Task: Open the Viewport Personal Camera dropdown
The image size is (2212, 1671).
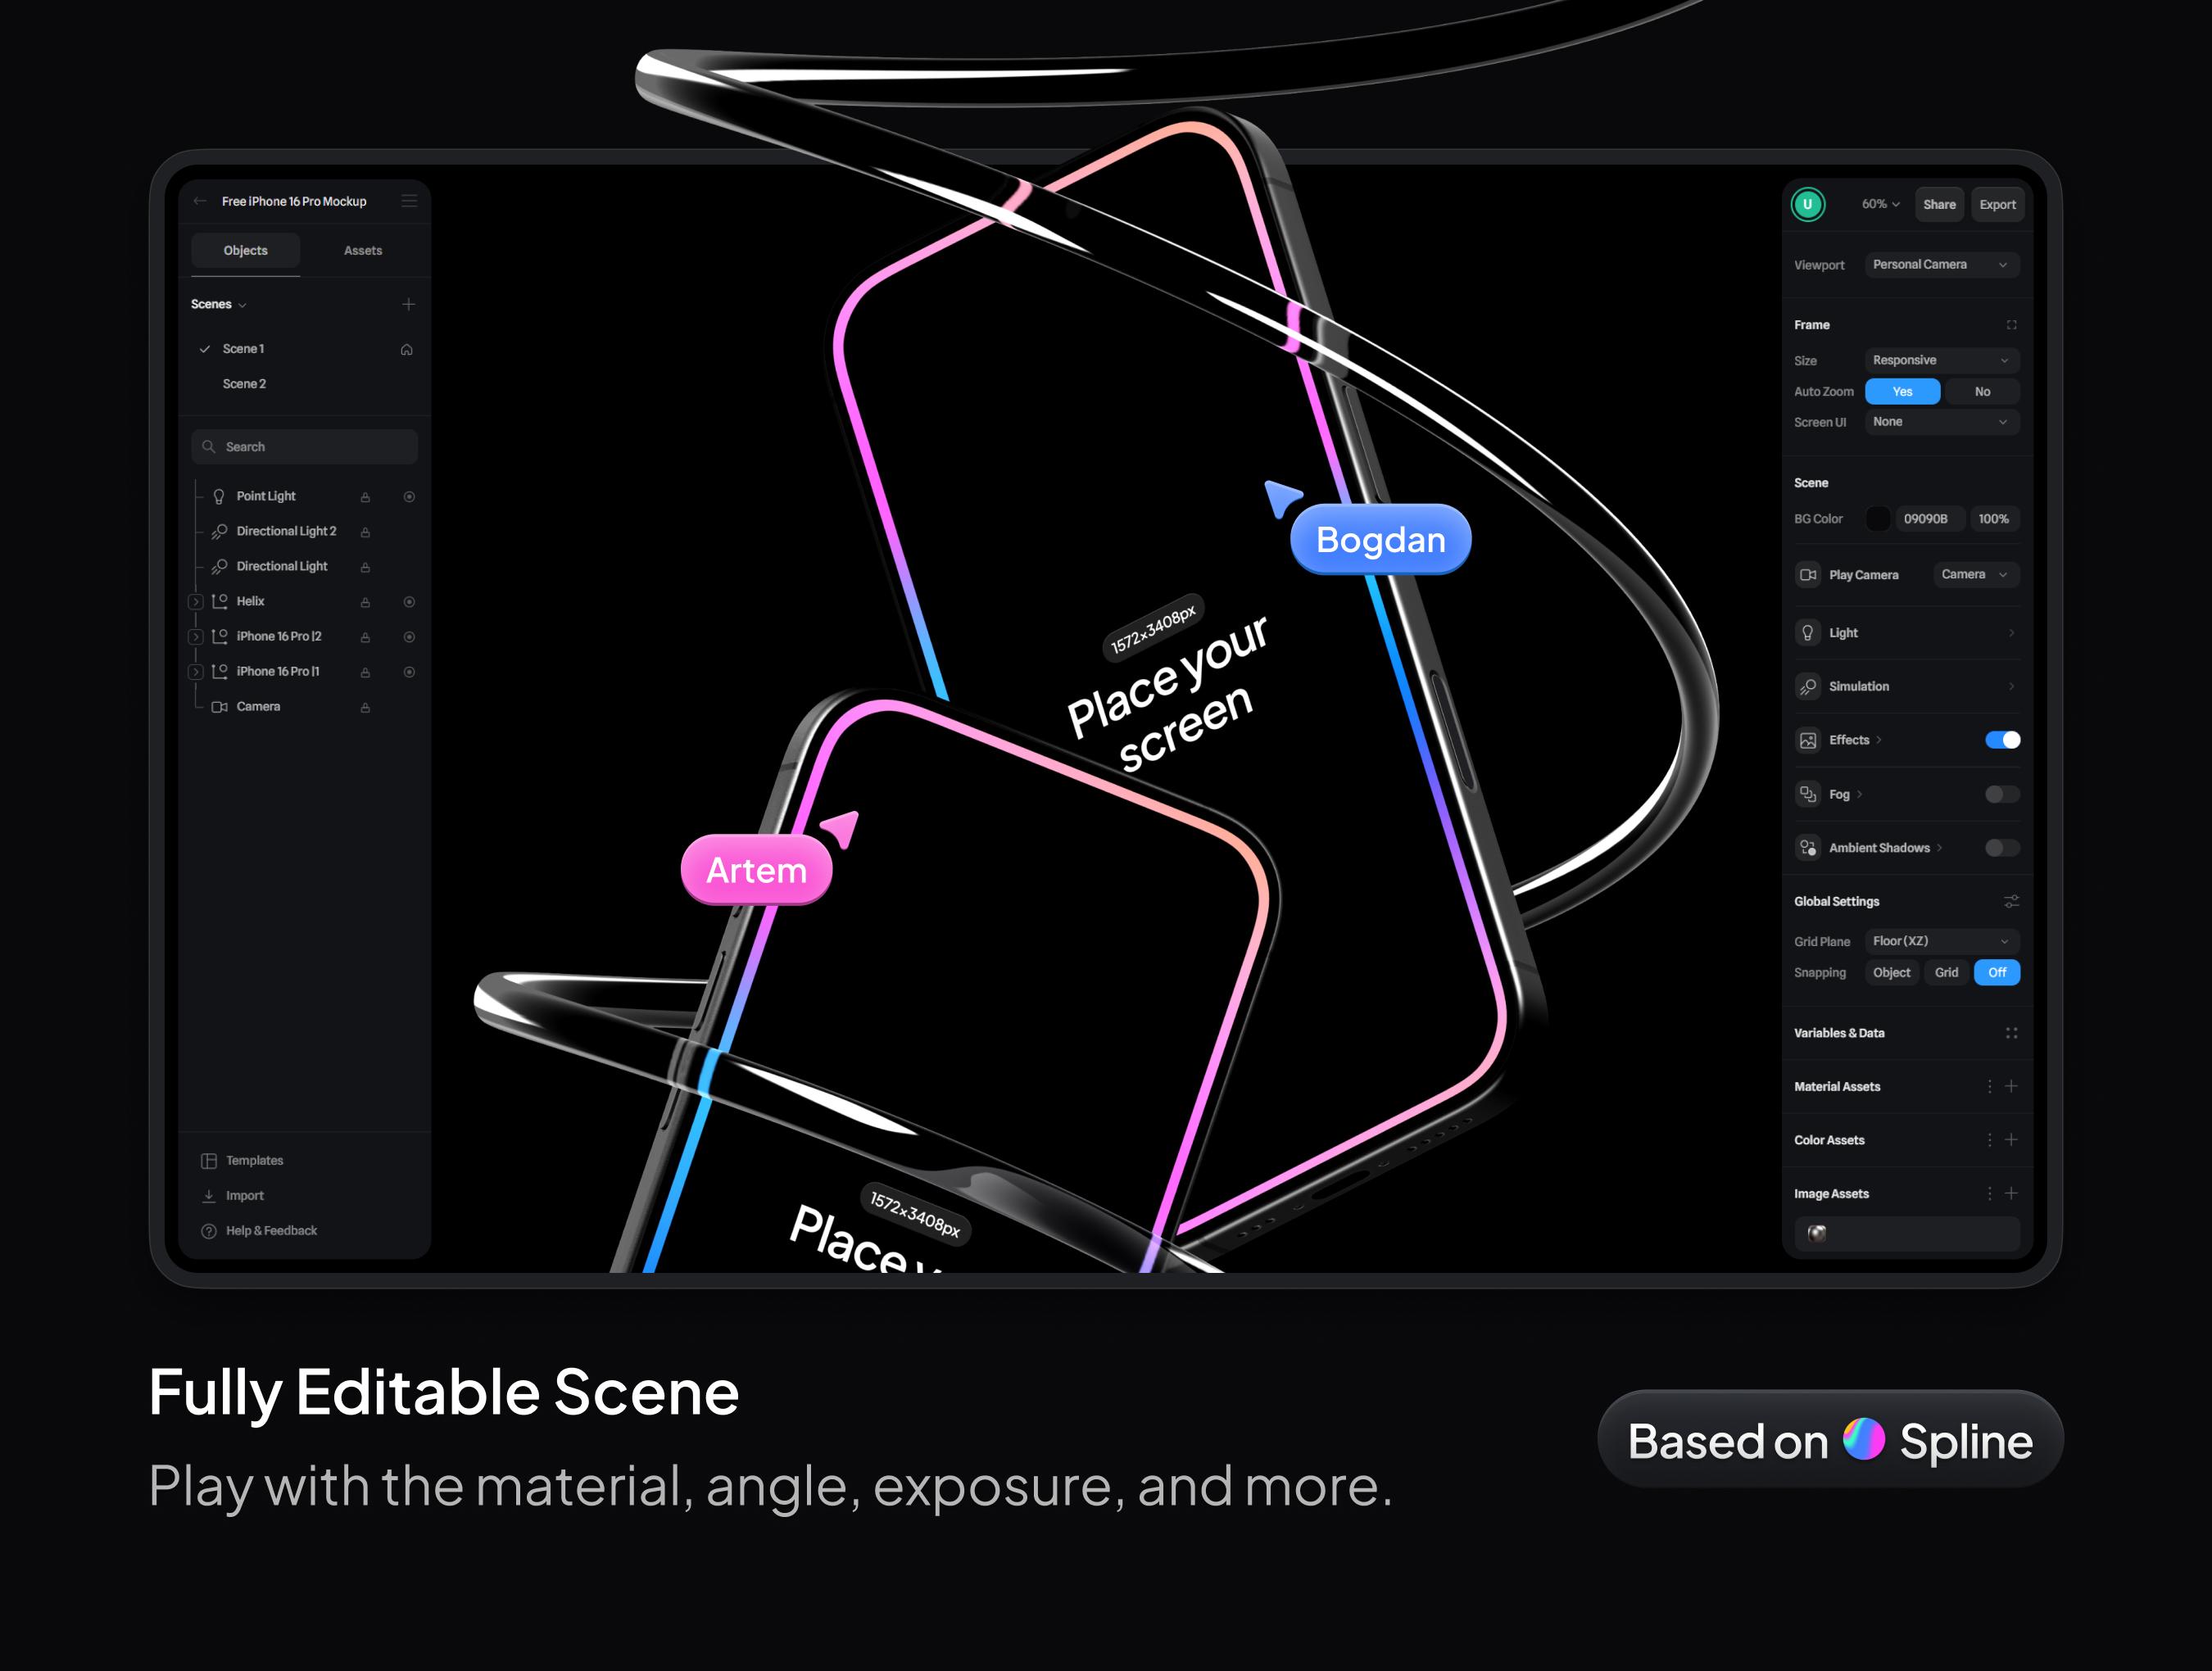Action: (x=1940, y=265)
